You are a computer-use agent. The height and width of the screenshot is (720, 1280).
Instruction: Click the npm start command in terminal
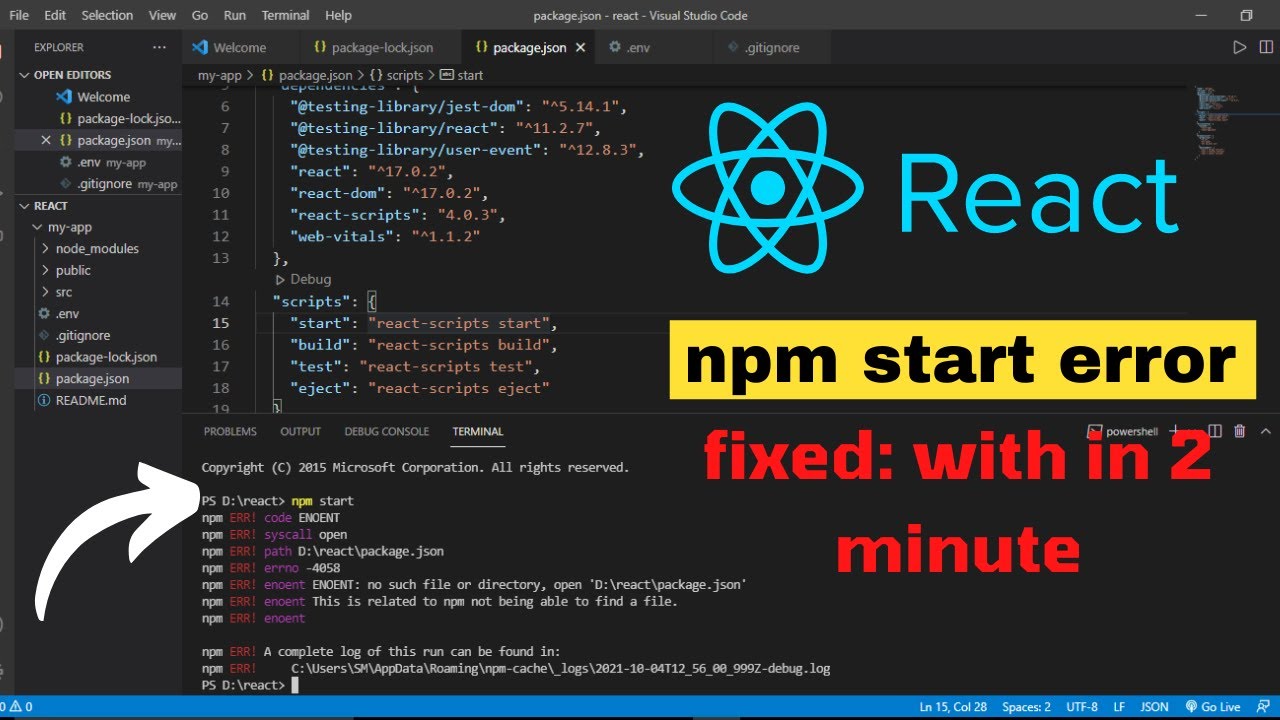[323, 500]
